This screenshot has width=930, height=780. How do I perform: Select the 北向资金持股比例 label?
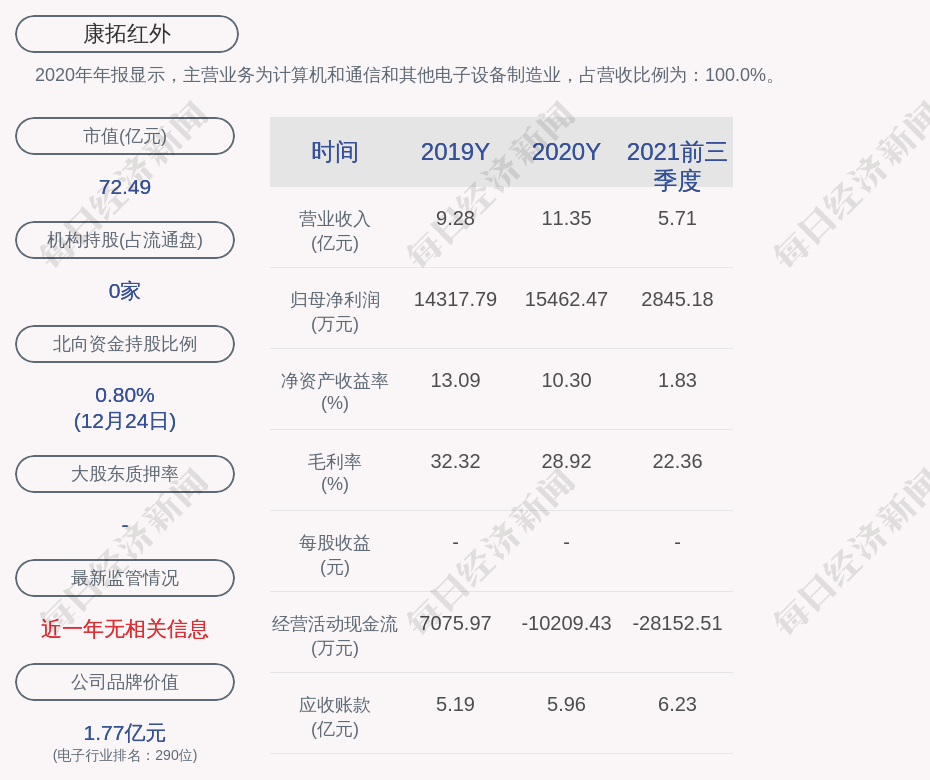point(125,344)
